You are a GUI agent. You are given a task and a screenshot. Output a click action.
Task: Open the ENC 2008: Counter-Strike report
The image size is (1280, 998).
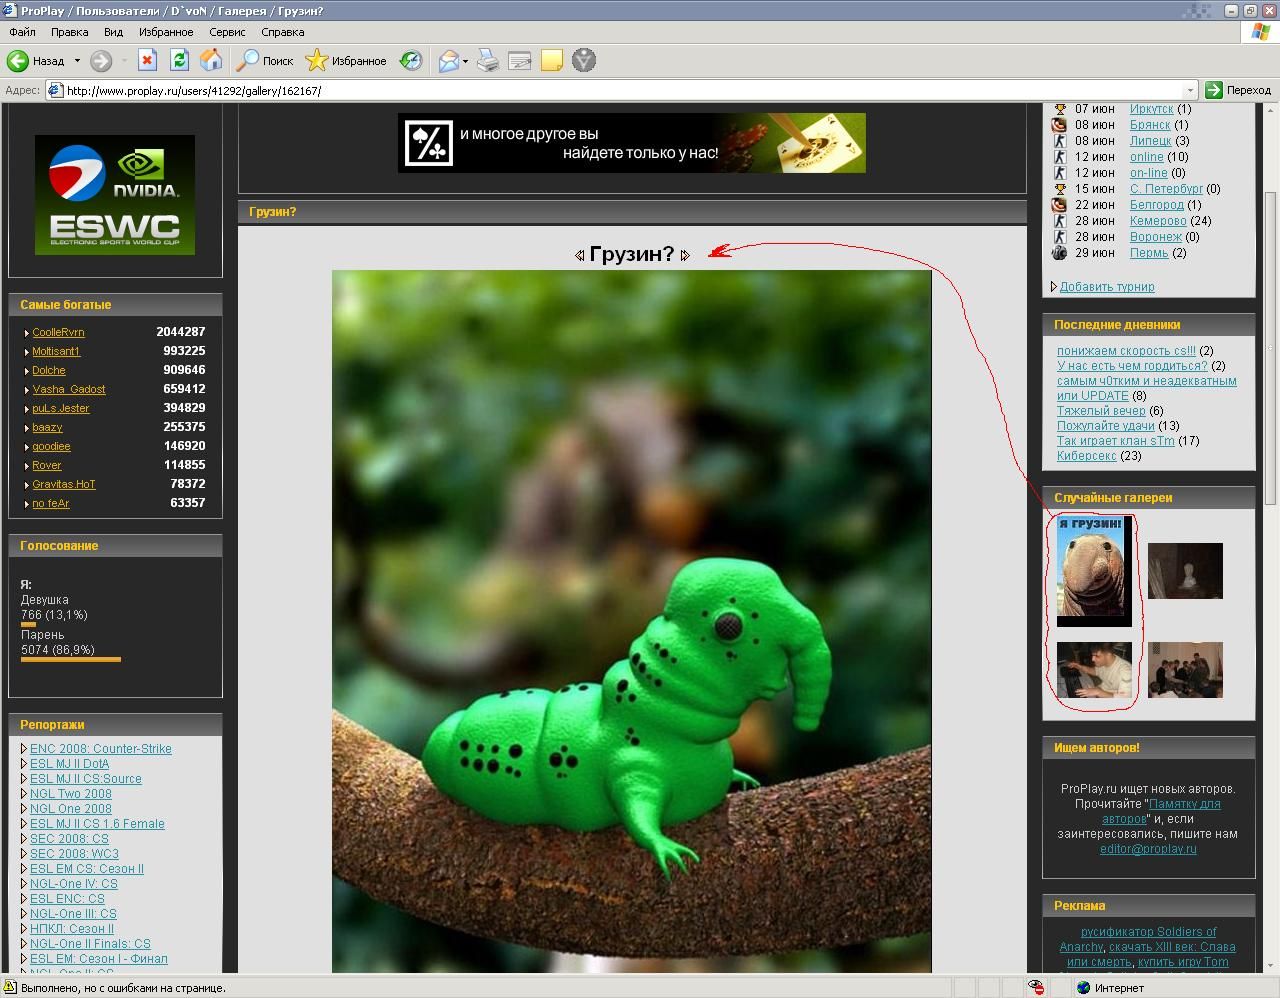(101, 749)
